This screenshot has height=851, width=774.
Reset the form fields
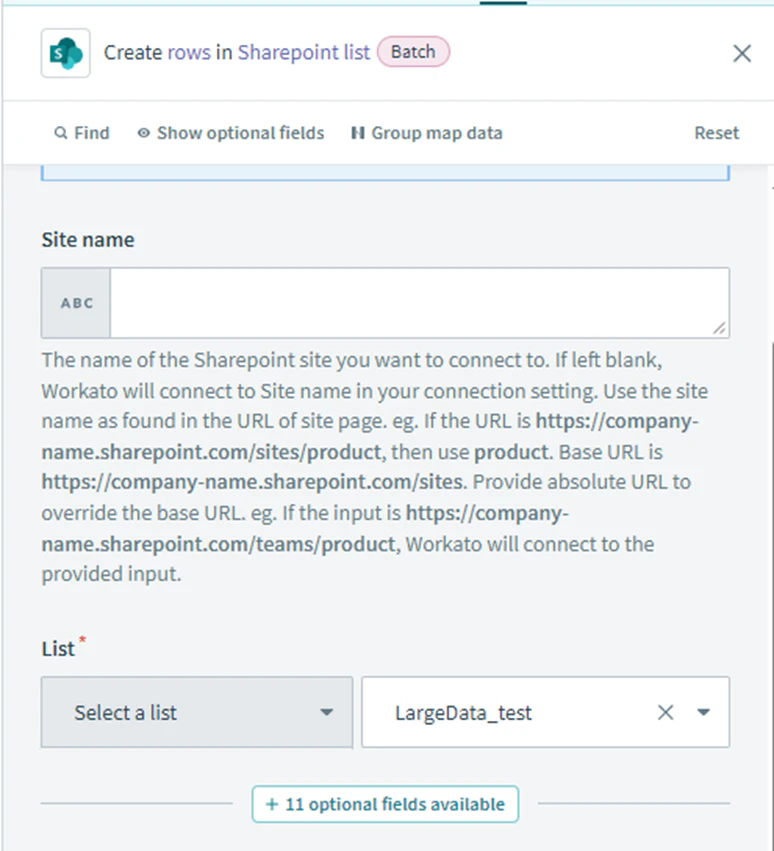(x=716, y=133)
